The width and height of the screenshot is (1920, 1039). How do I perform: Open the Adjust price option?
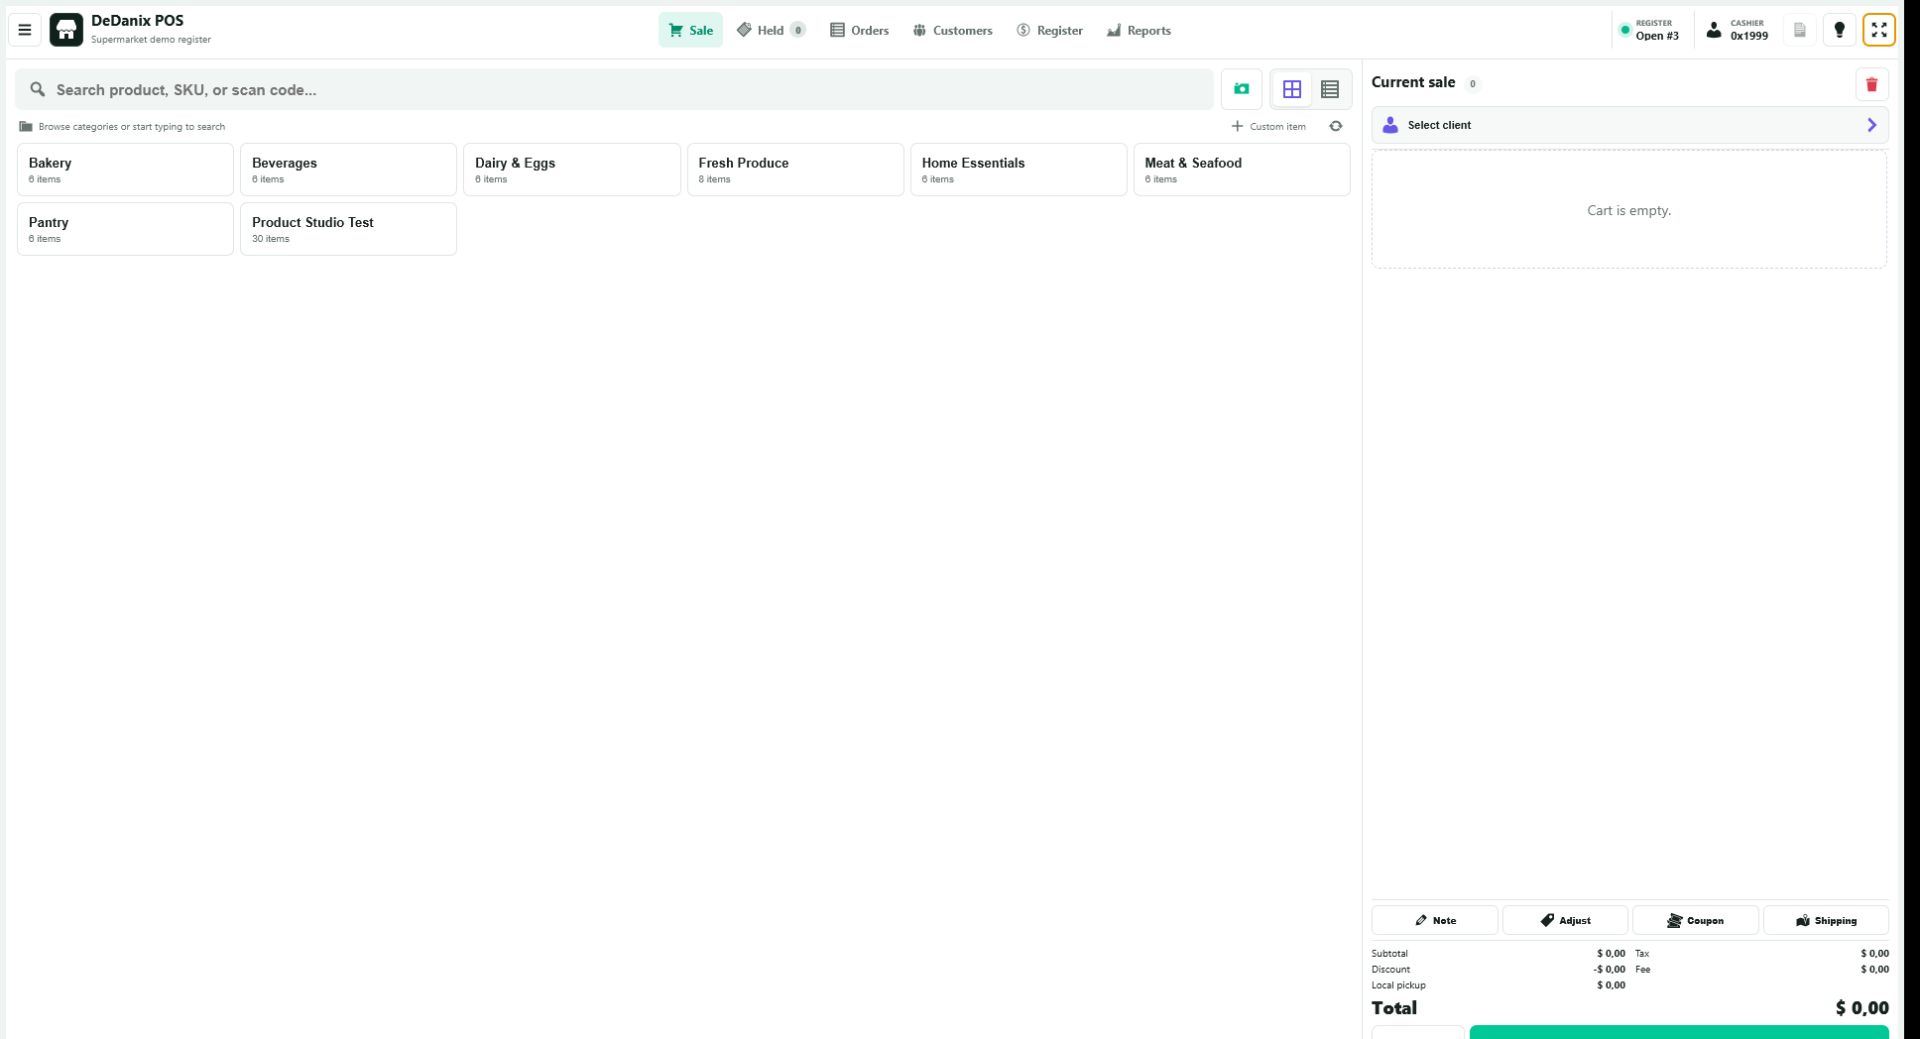(x=1565, y=920)
